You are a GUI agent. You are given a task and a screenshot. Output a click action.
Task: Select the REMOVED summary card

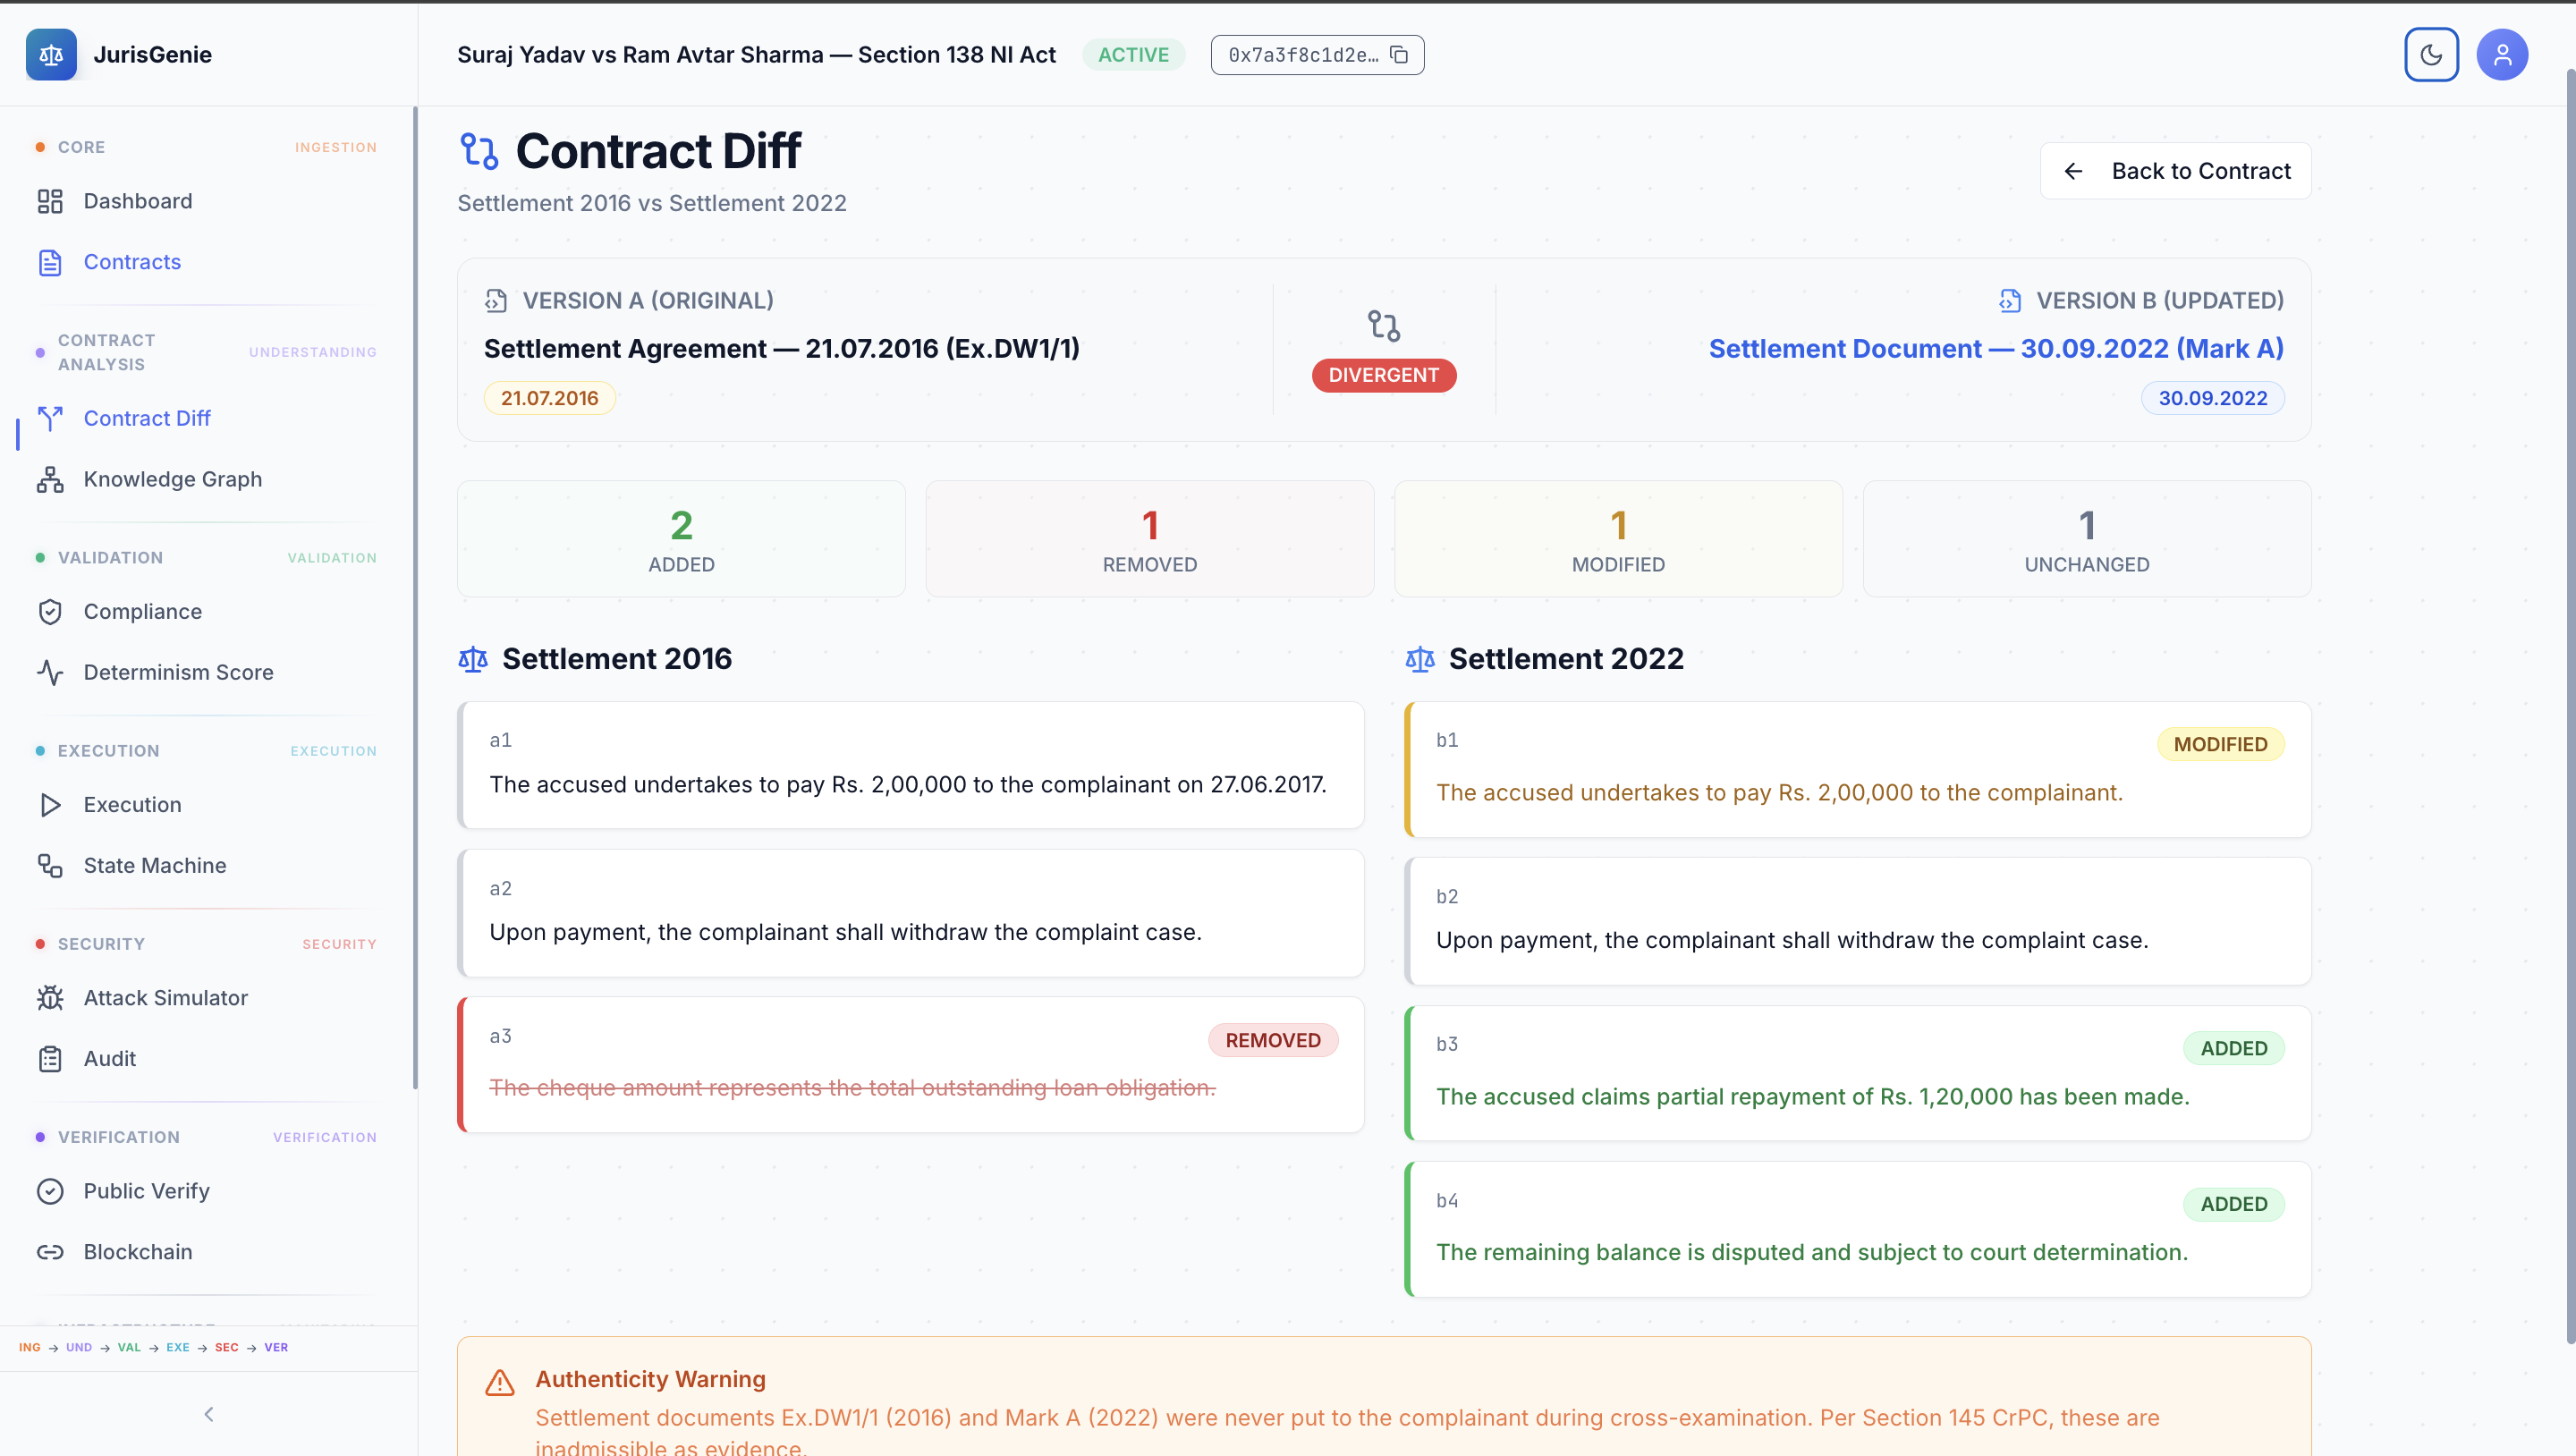click(x=1149, y=539)
